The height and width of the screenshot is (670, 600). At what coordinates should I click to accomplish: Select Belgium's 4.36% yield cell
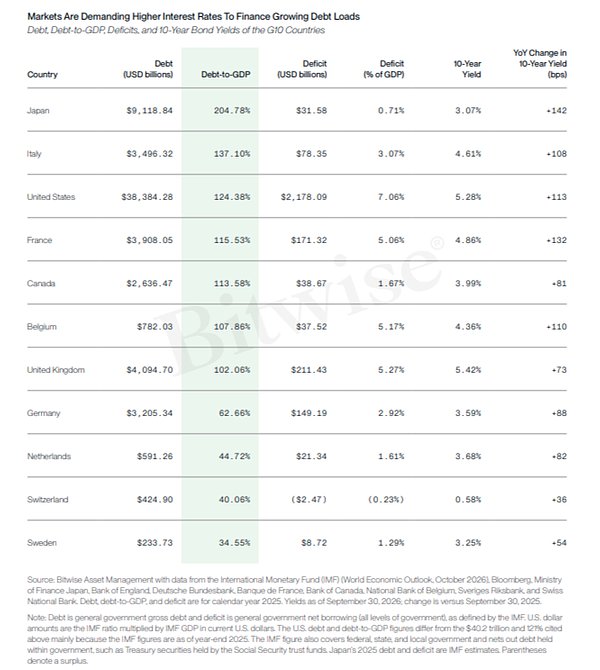468,327
